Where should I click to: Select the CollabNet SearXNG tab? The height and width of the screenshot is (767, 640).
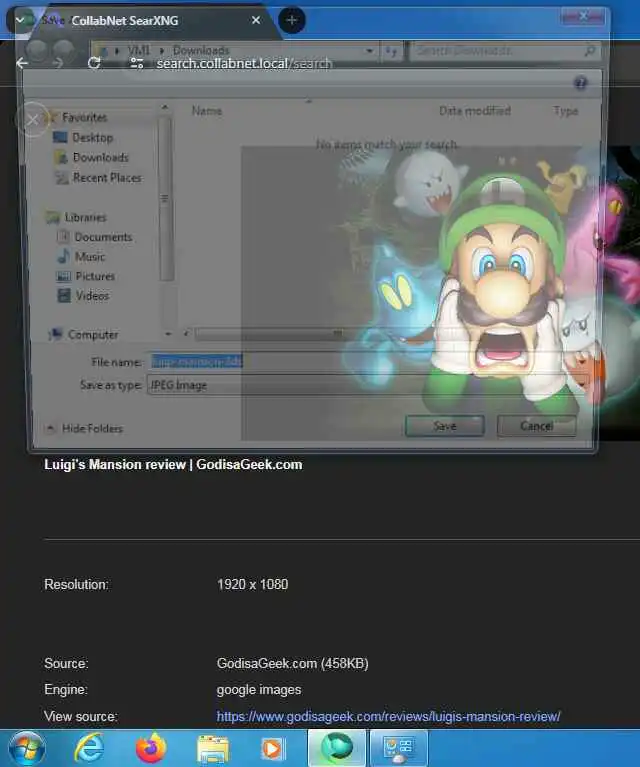(125, 21)
